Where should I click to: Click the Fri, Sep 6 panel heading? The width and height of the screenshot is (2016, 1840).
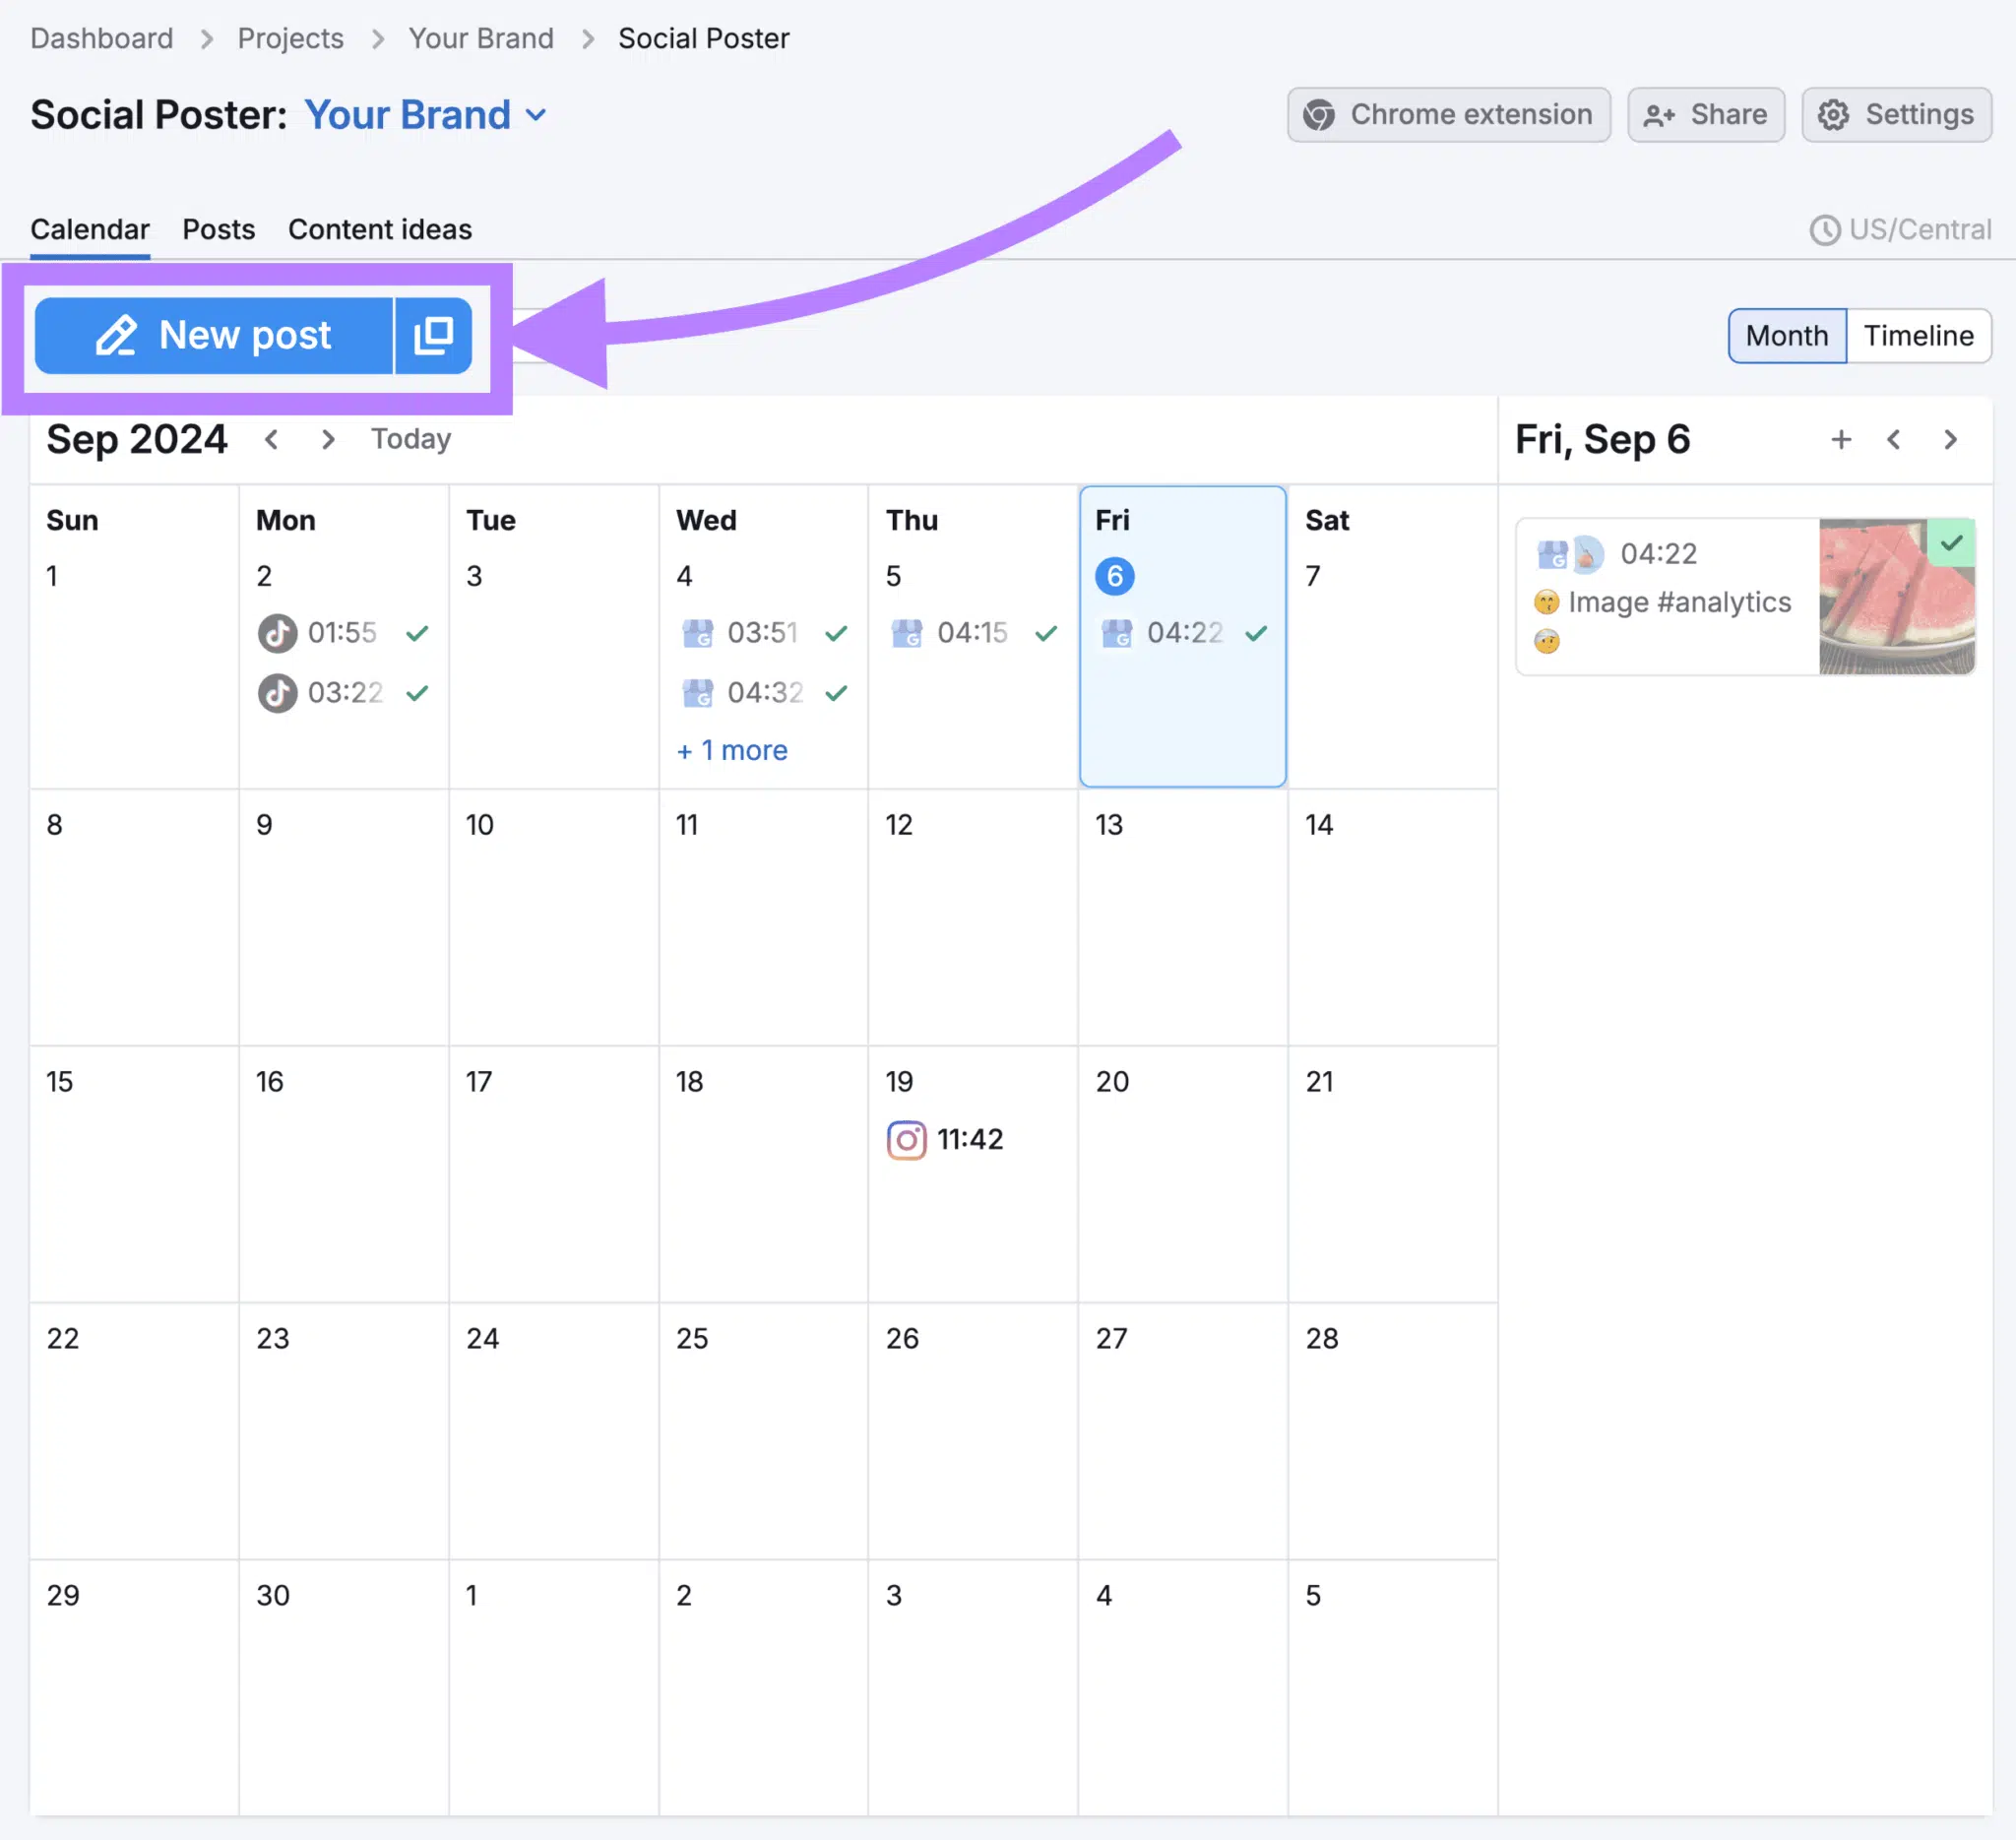click(1602, 439)
